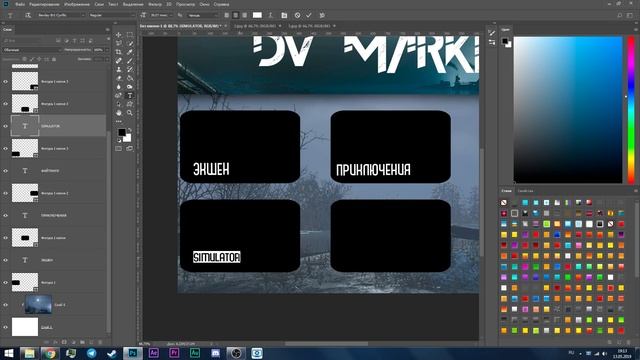Screen dimensions: 640x360
Task: Open After Effects from the taskbar
Action: tap(154, 353)
